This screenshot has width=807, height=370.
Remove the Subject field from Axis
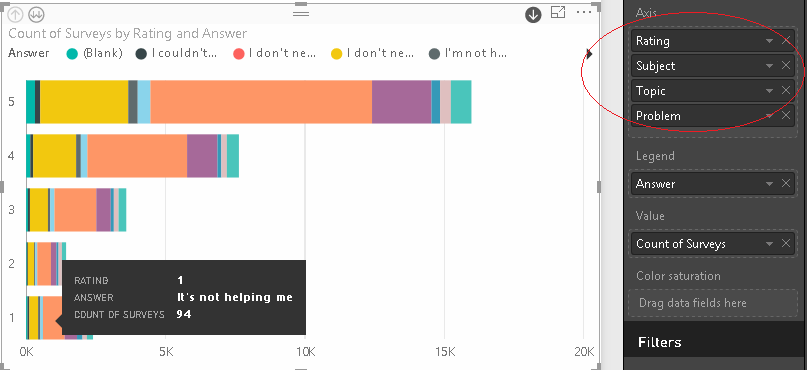[786, 65]
